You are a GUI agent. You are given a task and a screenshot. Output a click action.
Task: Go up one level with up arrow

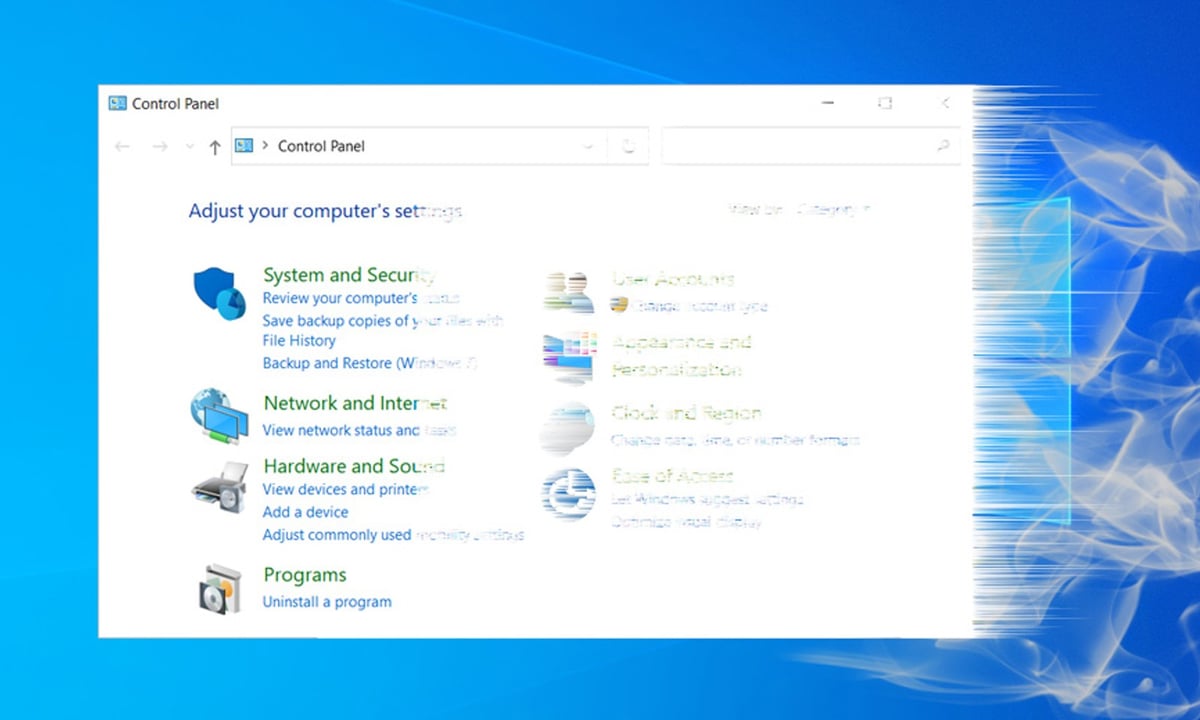214,147
